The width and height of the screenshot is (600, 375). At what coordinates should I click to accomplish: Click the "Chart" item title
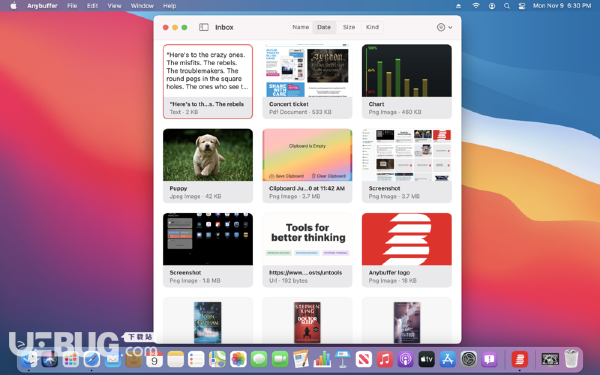click(376, 104)
